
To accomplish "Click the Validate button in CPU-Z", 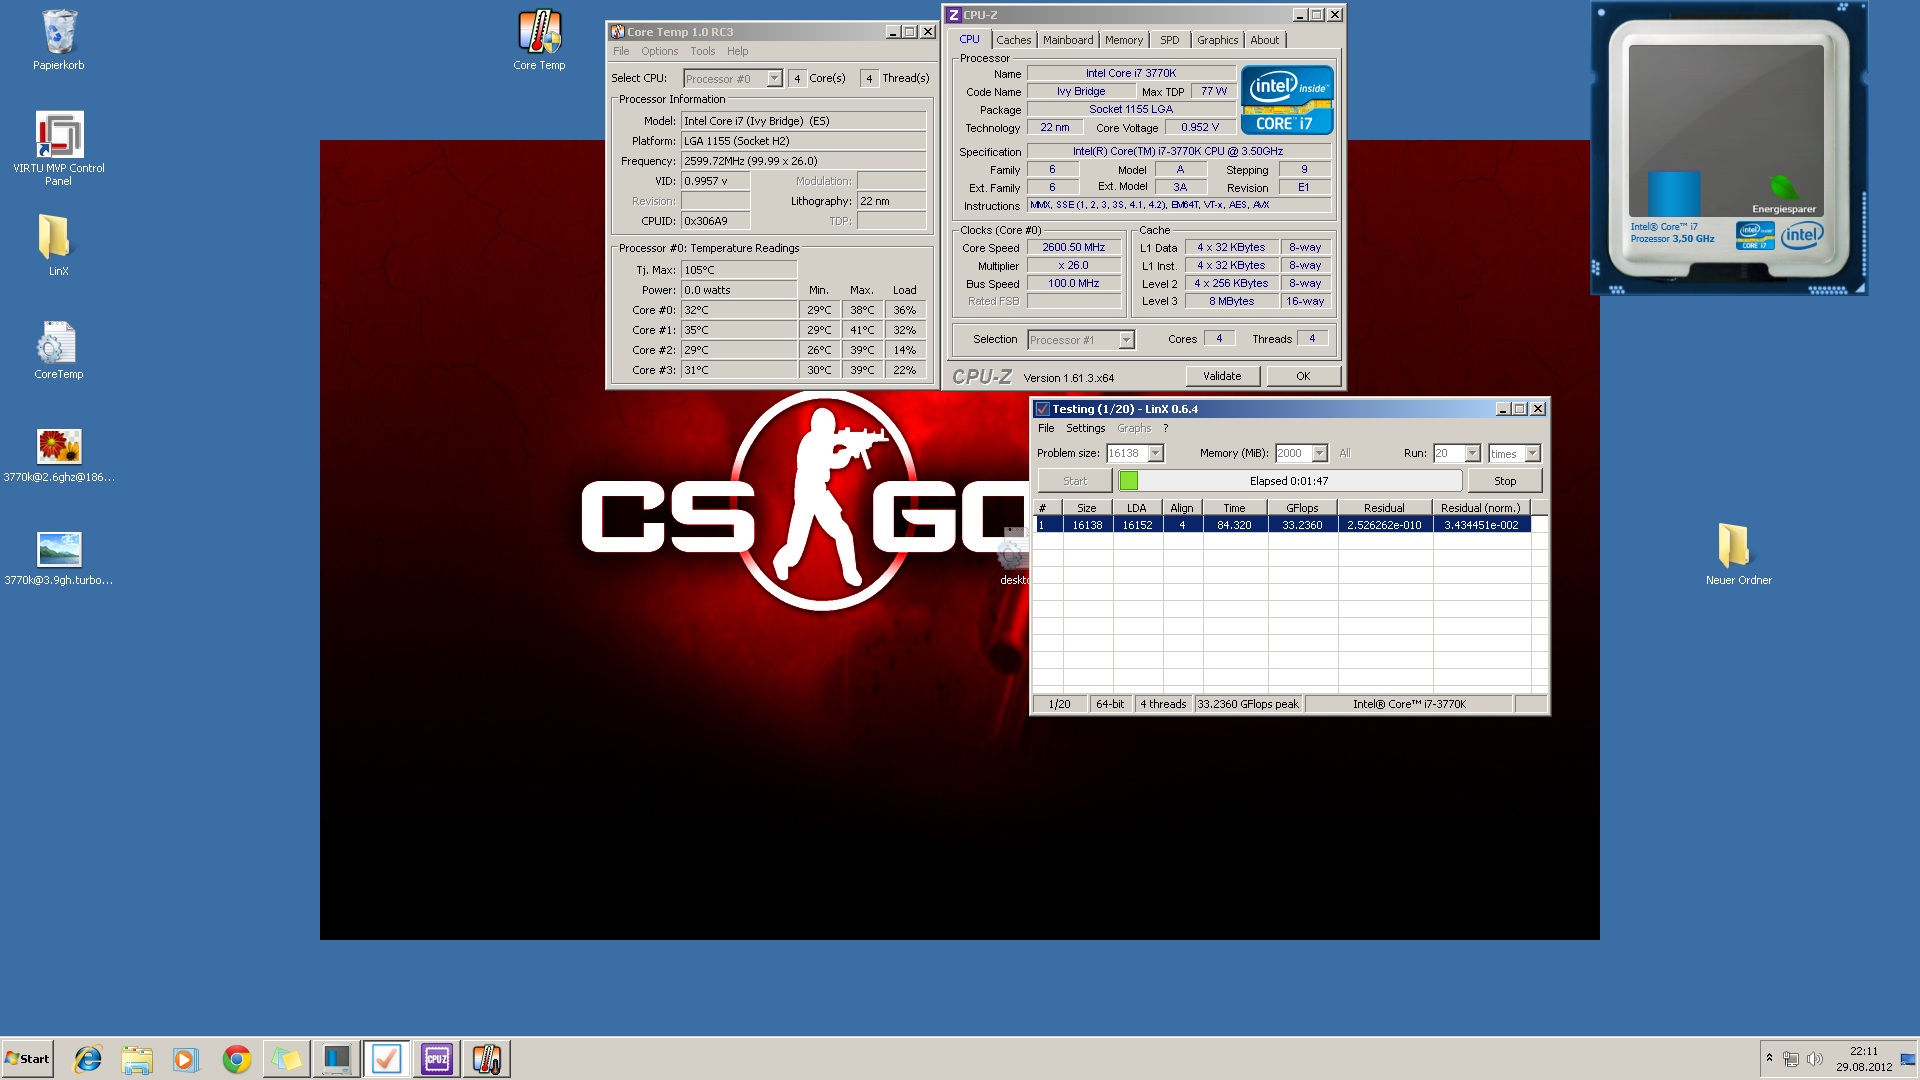I will 1222,376.
